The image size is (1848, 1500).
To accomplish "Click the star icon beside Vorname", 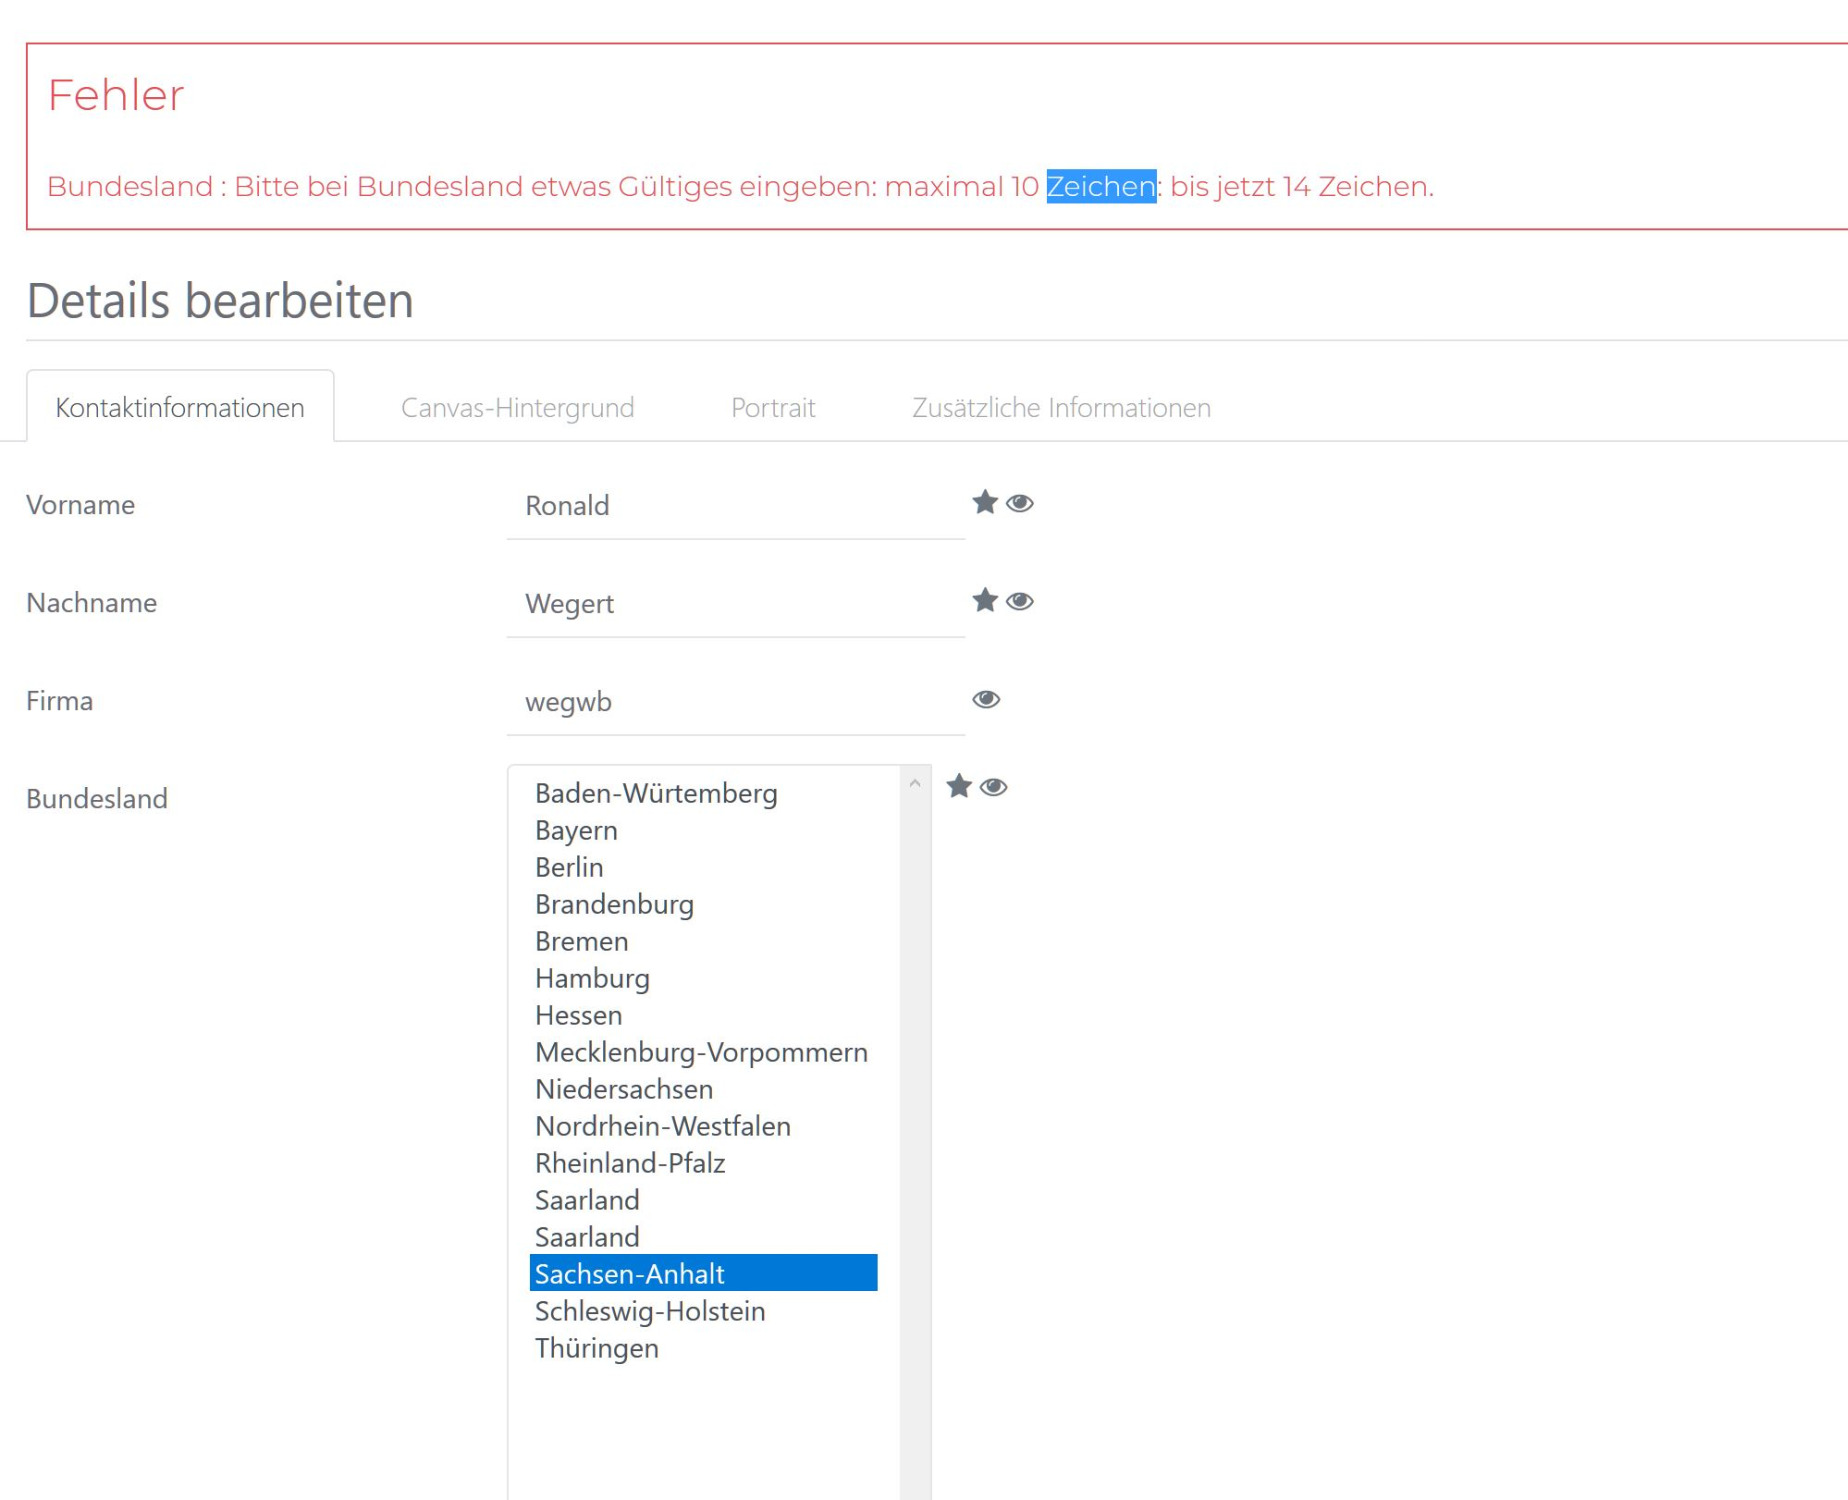I will [985, 502].
